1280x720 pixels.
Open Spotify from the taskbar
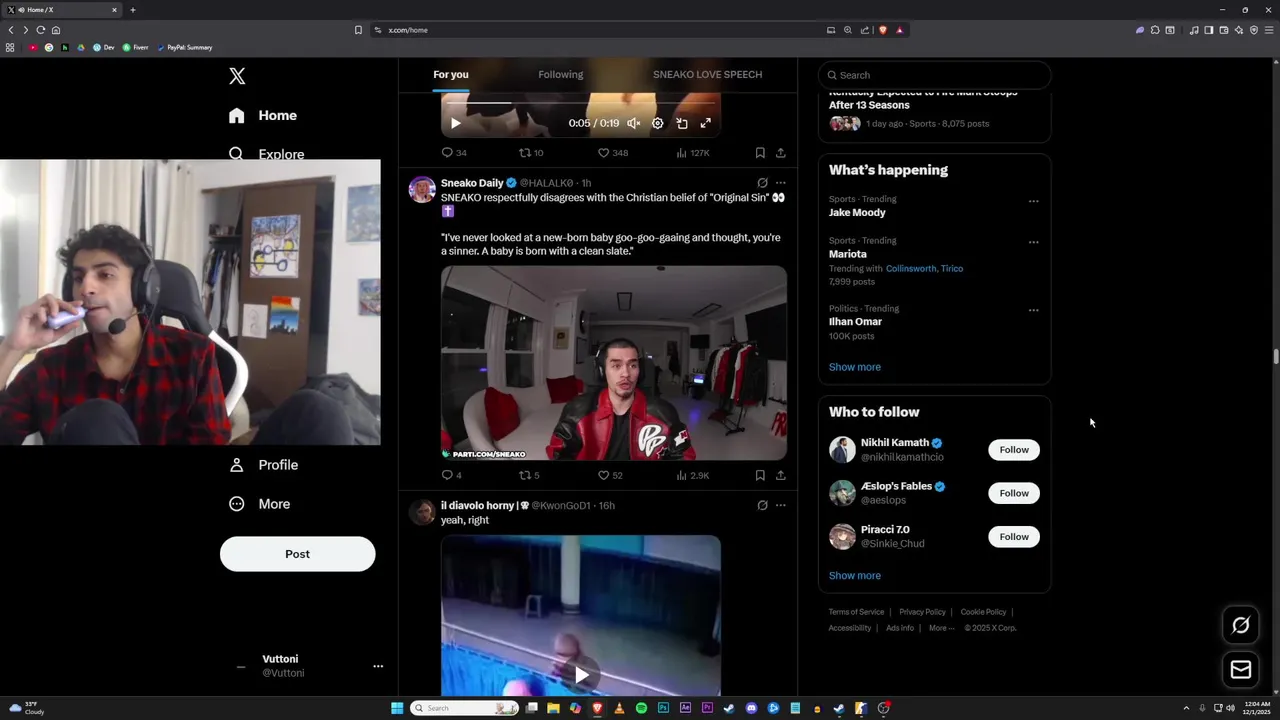[x=641, y=708]
